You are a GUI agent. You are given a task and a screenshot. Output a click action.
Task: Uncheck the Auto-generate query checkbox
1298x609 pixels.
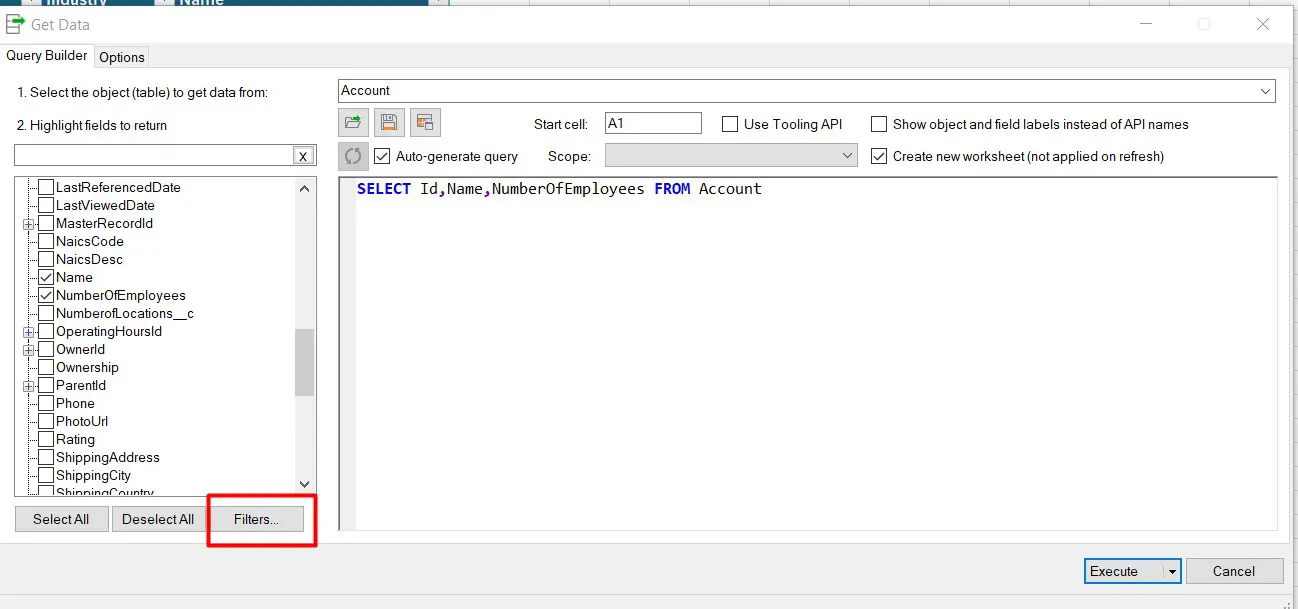coord(381,156)
